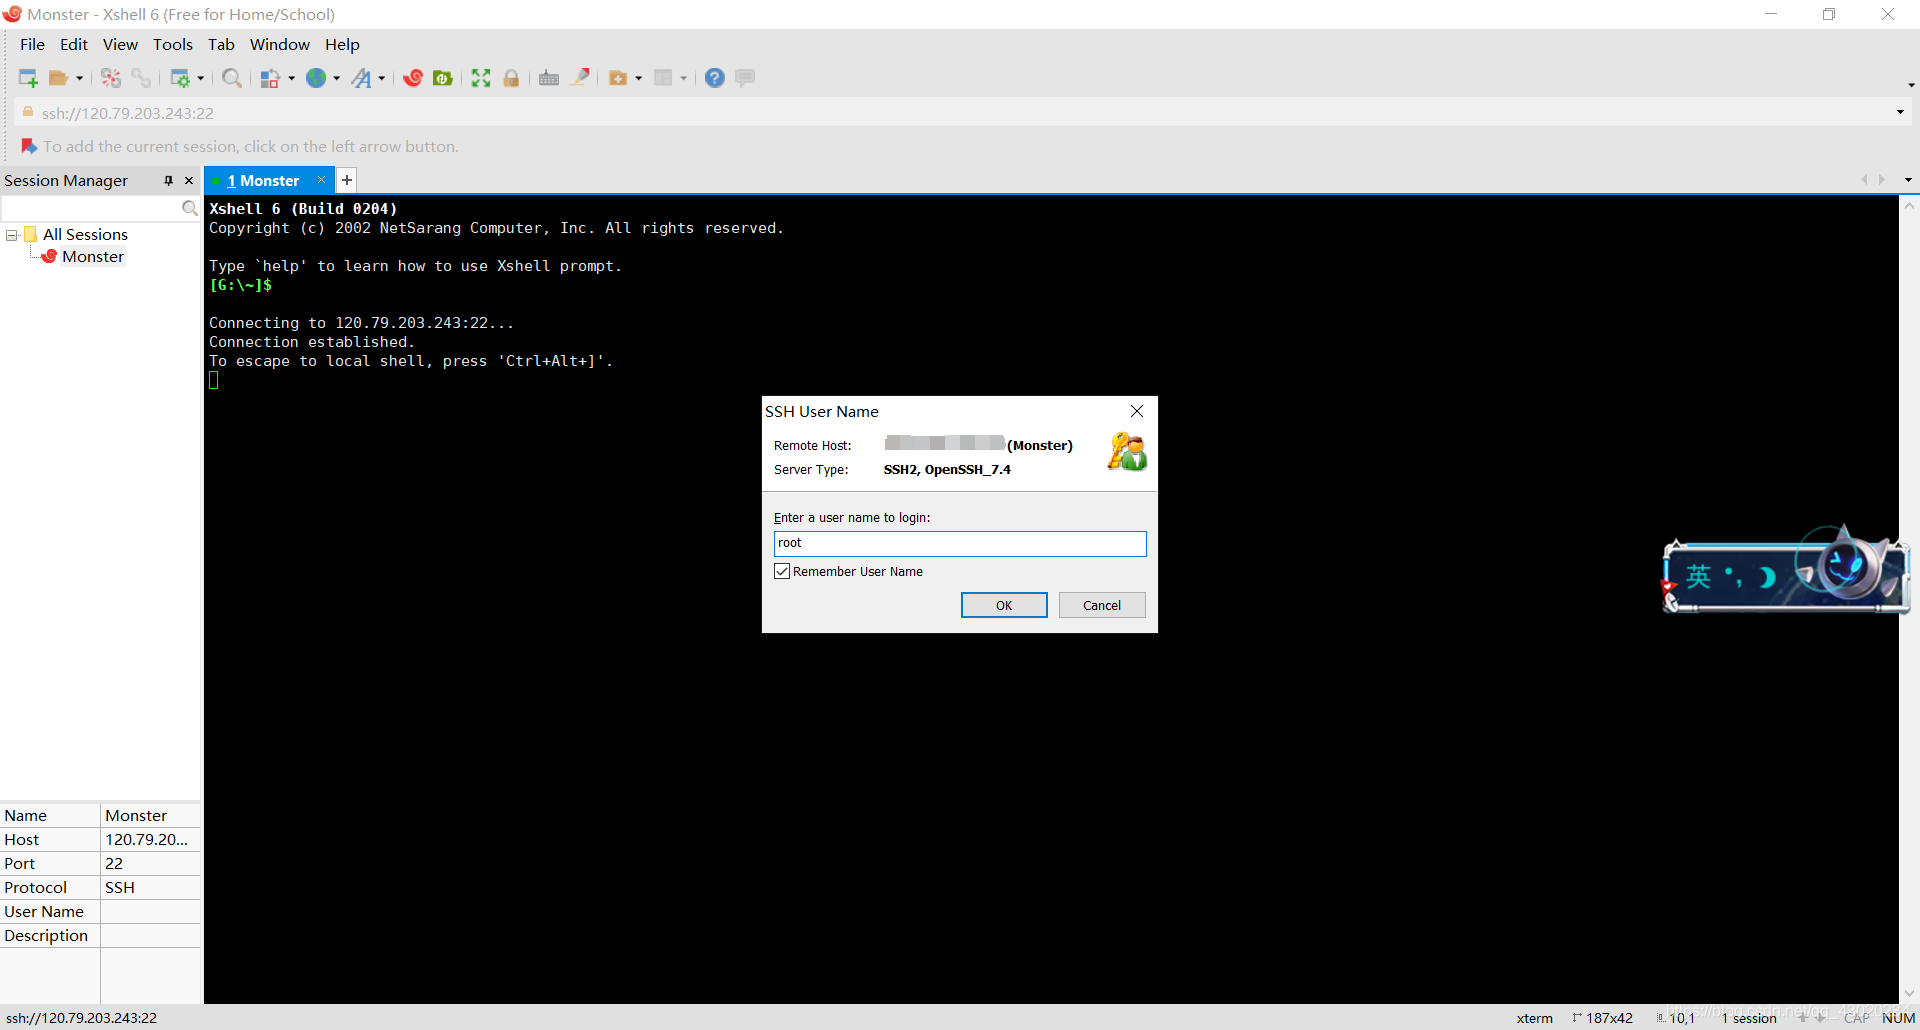Click the Highlight pen toolbar icon
Screen dimensions: 1920x1030
[580, 77]
